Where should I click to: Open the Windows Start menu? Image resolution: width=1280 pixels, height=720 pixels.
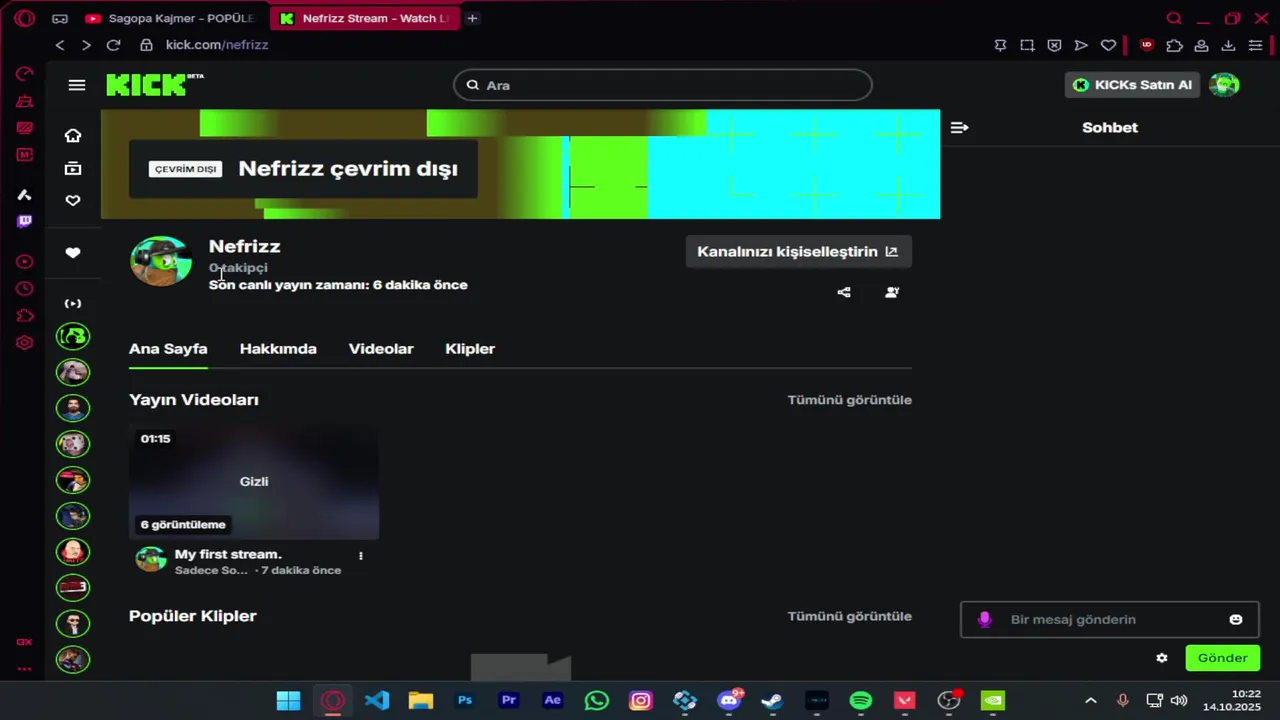pyautogui.click(x=288, y=700)
